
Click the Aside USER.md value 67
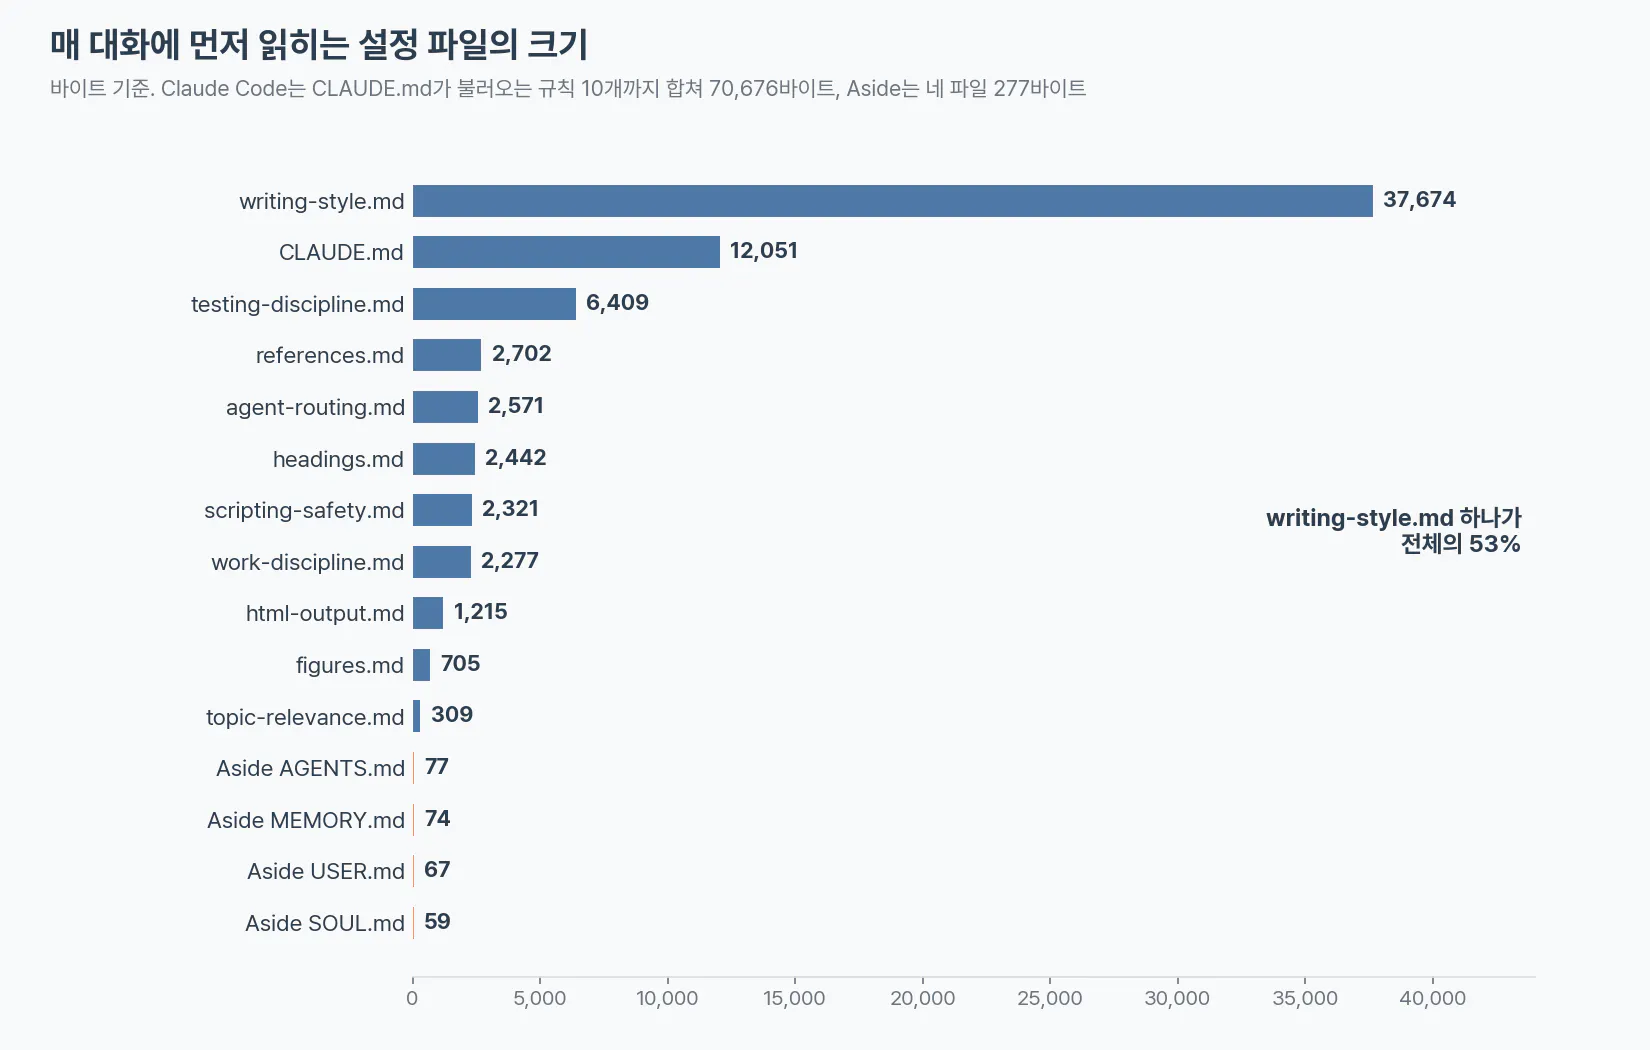[x=437, y=869]
